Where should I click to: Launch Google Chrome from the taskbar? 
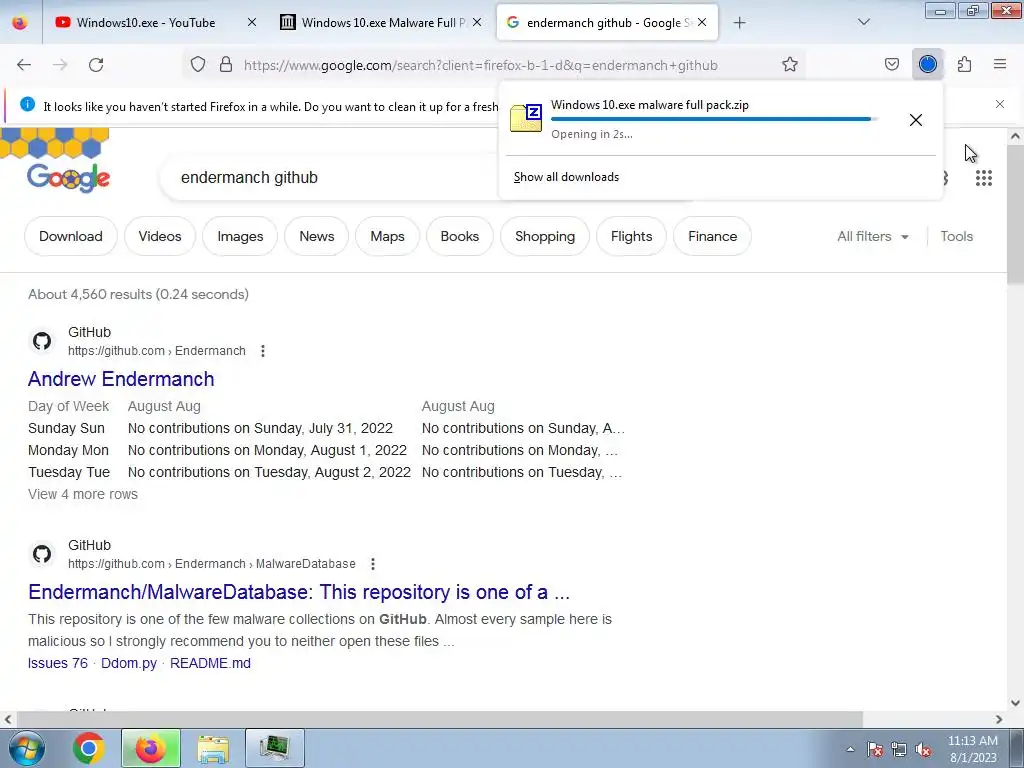tap(89, 748)
